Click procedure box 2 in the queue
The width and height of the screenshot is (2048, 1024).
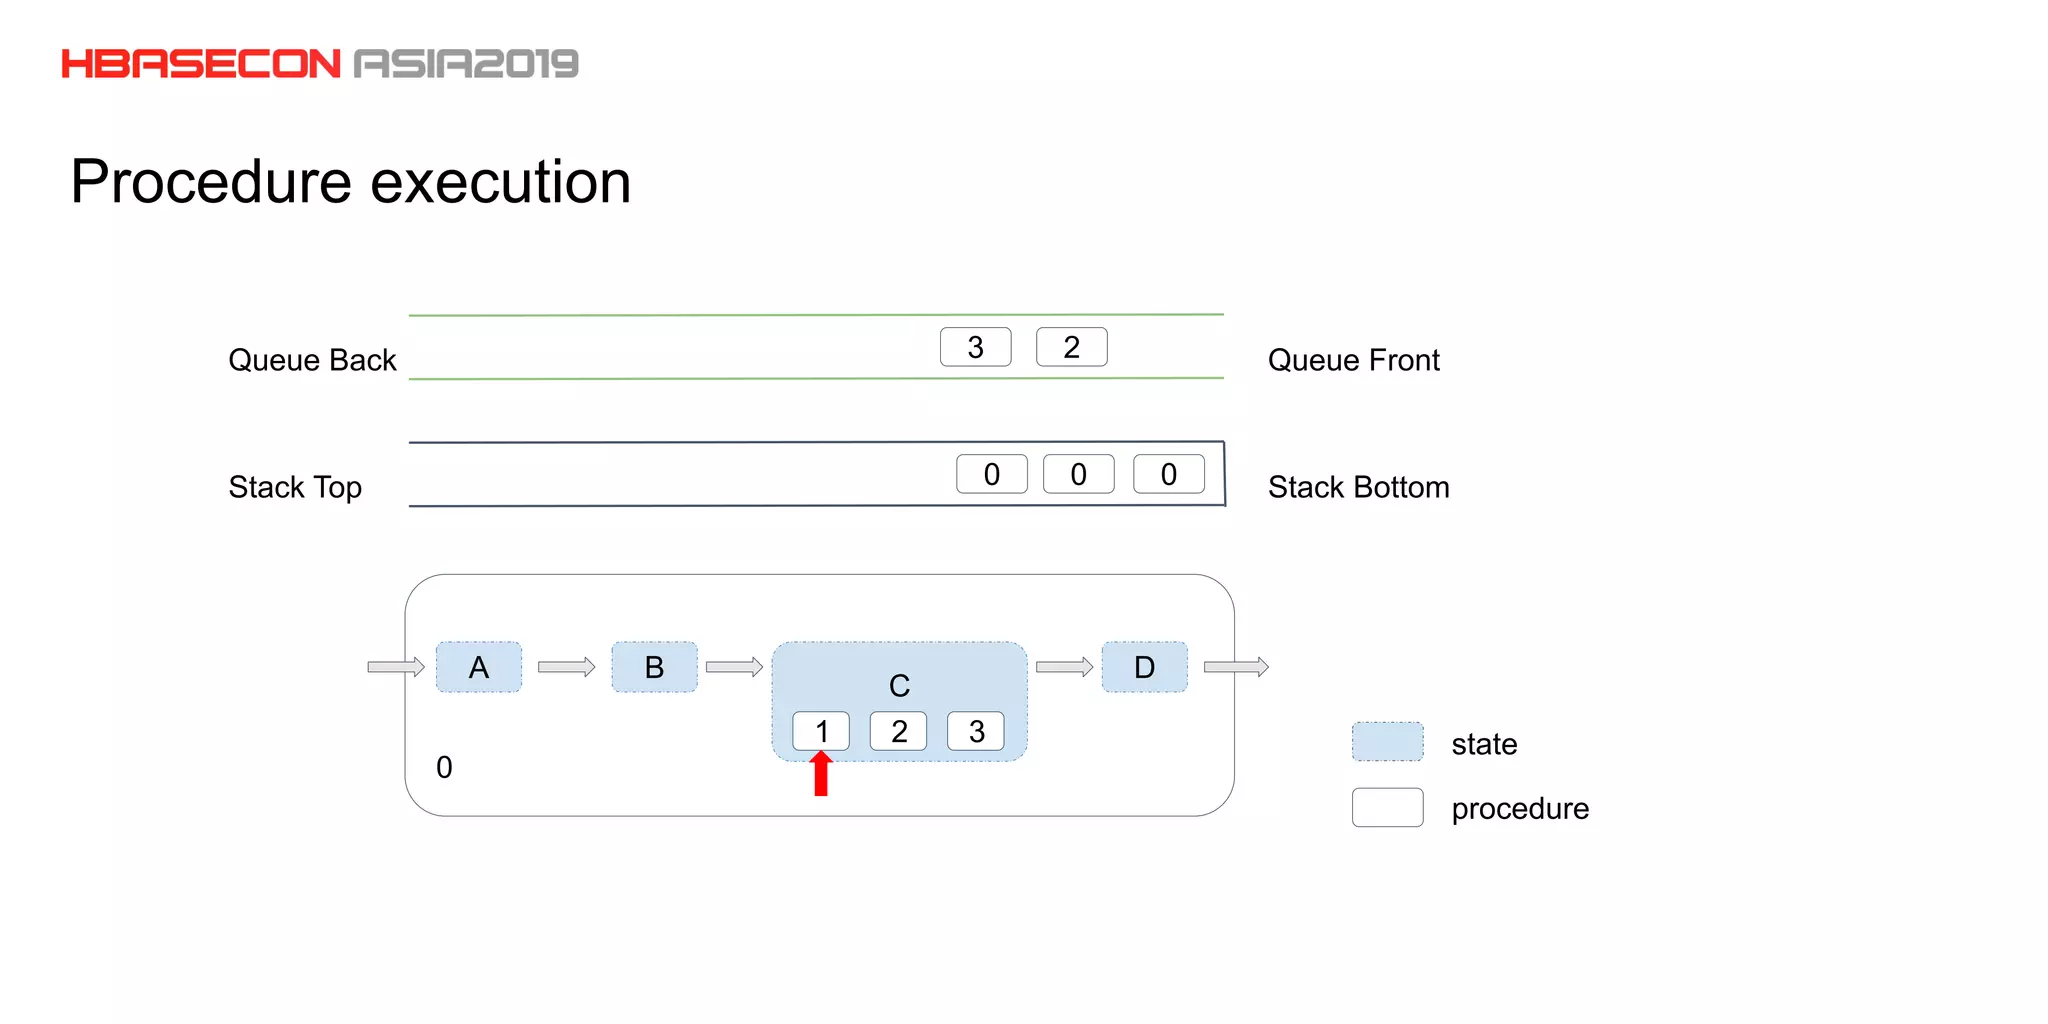click(x=1071, y=347)
